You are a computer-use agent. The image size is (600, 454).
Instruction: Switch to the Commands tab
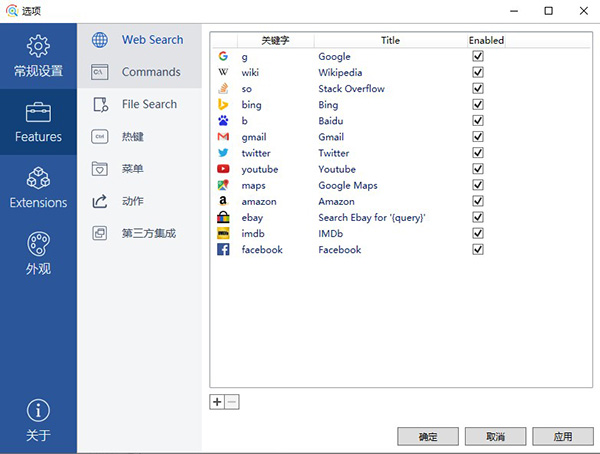pyautogui.click(x=150, y=72)
